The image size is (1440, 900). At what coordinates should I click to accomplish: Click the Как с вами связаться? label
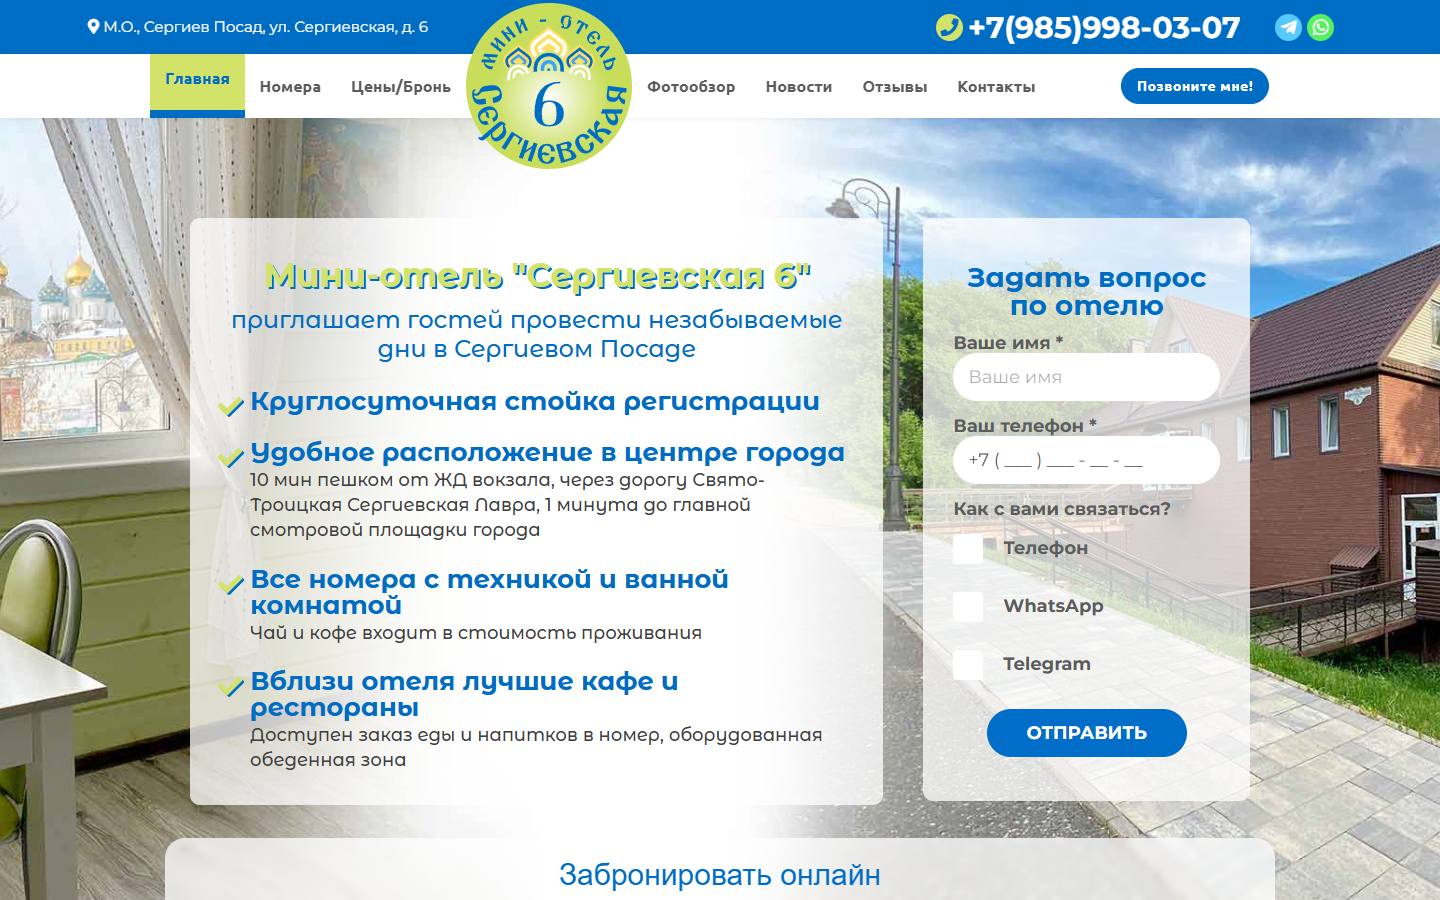pos(1062,509)
